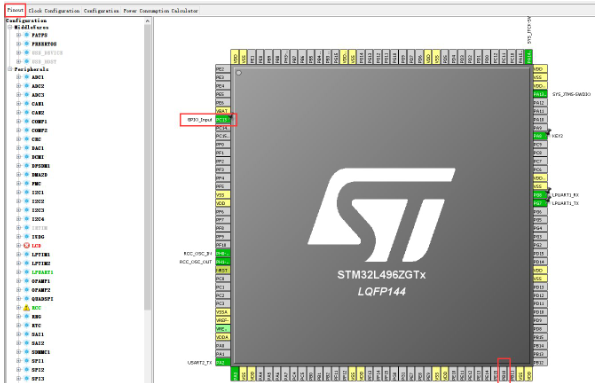The height and width of the screenshot is (383, 614).
Task: Open the Clock Configuration tab
Action: 54,11
